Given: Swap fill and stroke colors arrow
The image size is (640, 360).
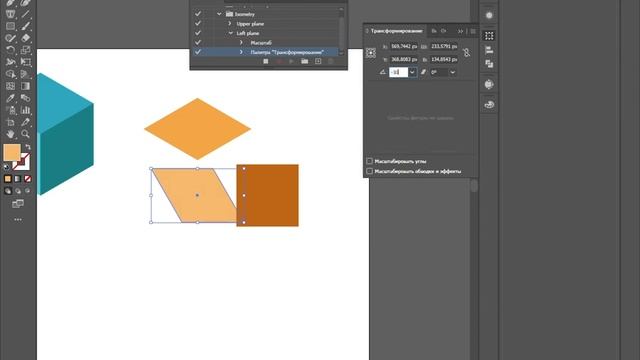Looking at the screenshot, I should point(28,147).
